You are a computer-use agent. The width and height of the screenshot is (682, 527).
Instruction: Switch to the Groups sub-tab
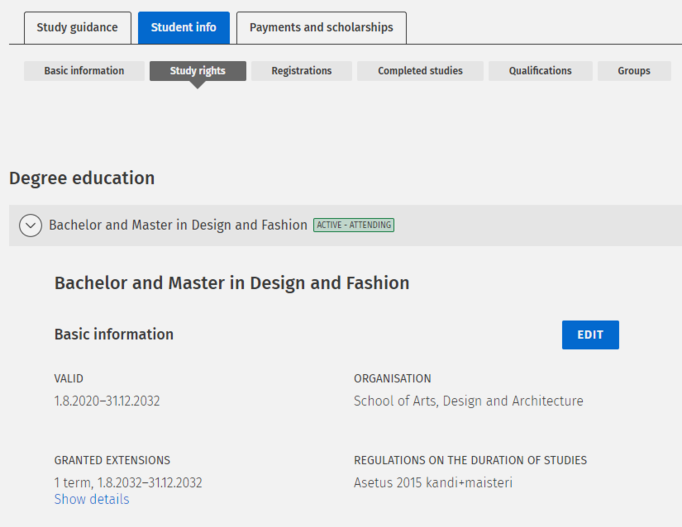point(634,71)
